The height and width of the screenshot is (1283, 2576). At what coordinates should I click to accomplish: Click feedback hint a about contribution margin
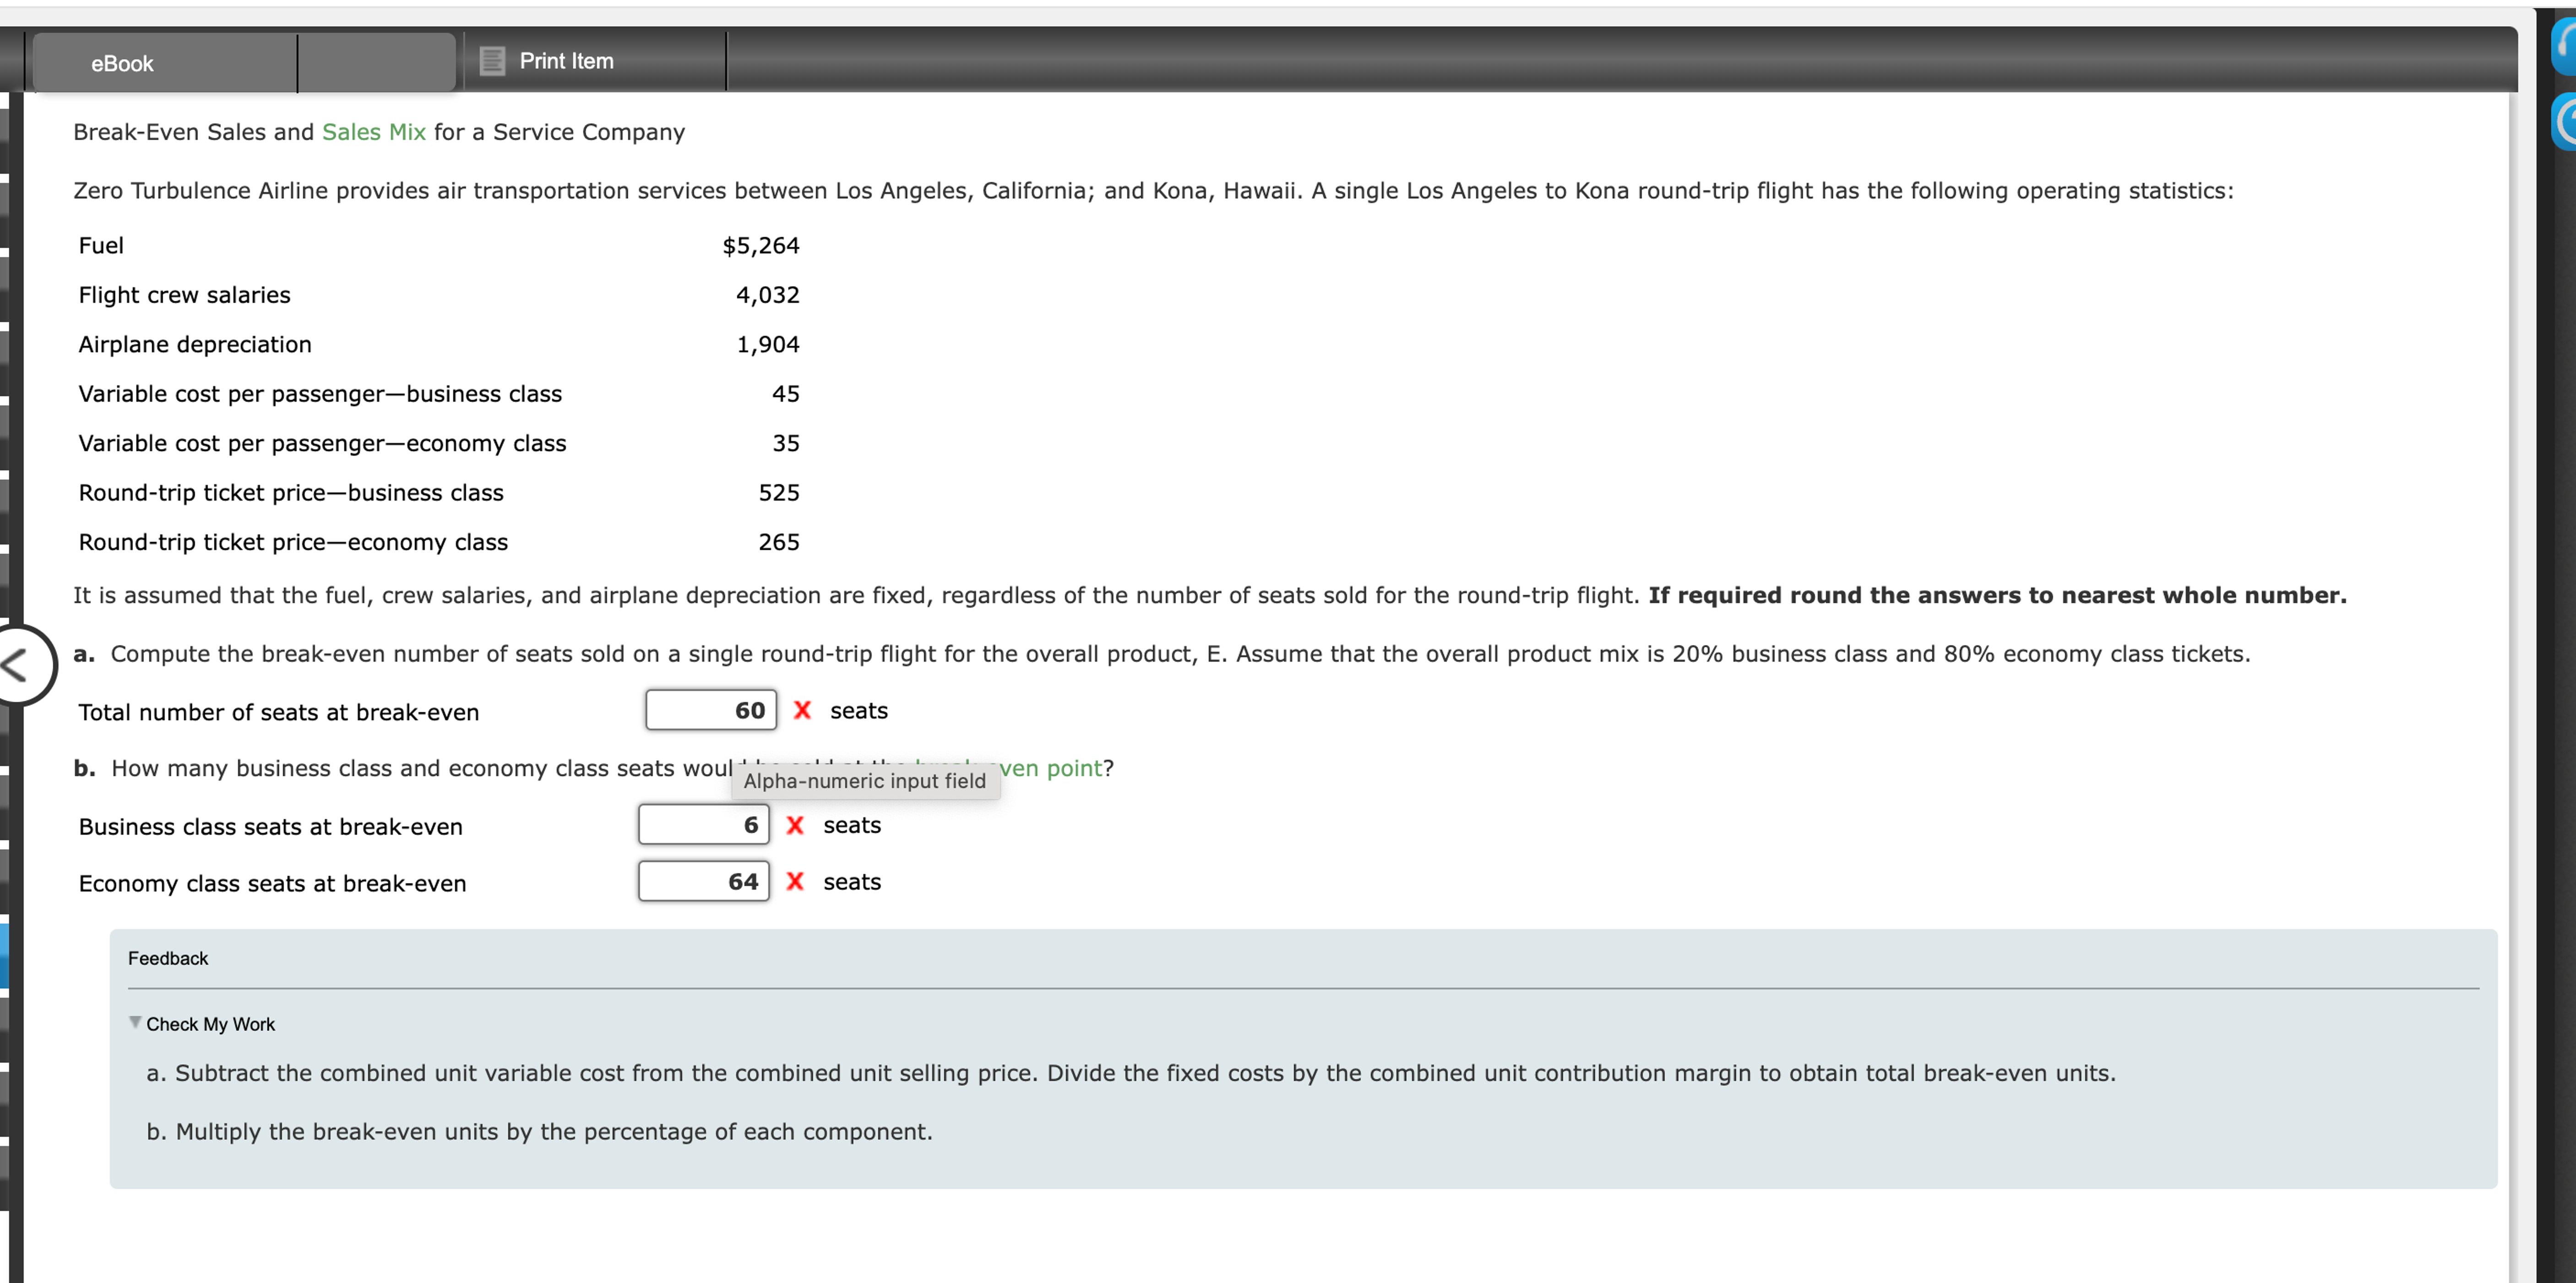(1131, 1073)
